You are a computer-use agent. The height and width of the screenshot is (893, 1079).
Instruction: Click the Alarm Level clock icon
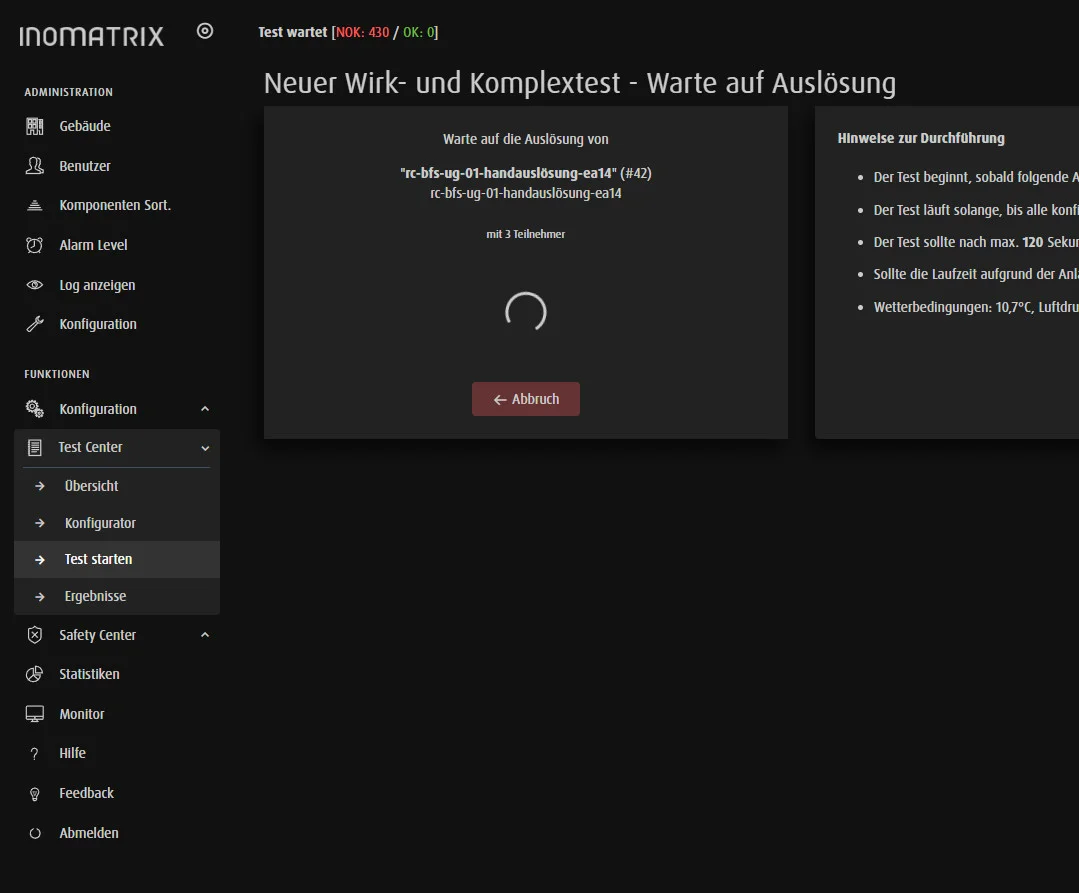(x=35, y=245)
